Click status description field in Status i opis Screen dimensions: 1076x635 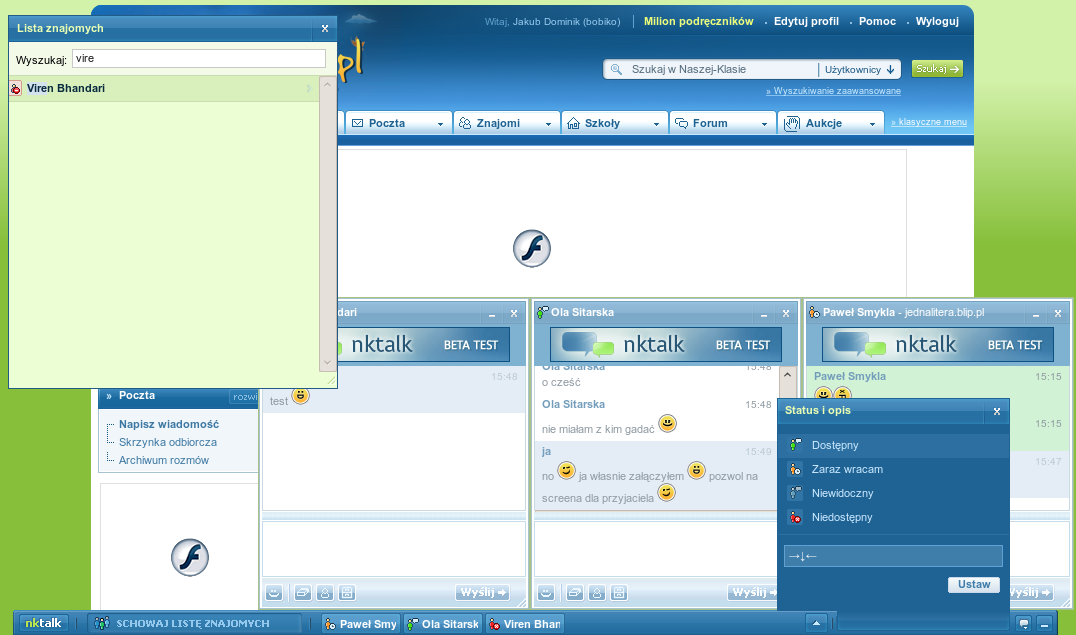tap(893, 556)
